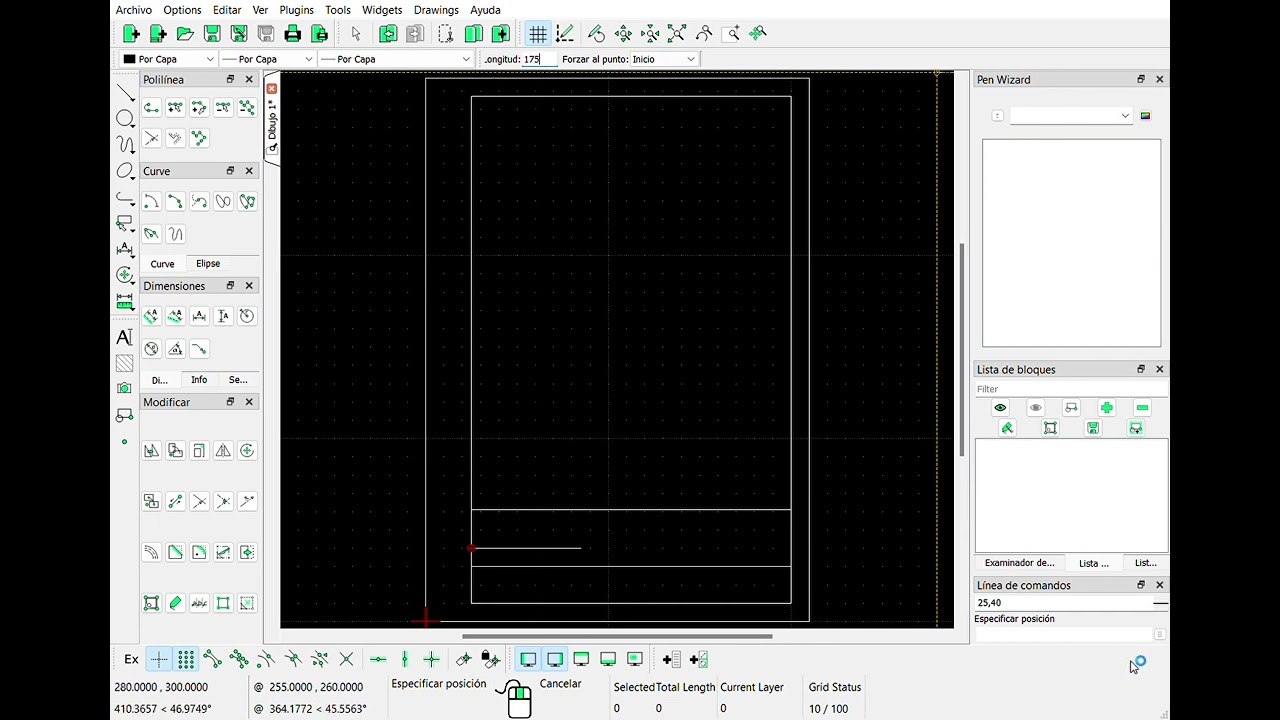The height and width of the screenshot is (720, 1280).
Task: Click the Add block plus icon
Action: click(1107, 408)
